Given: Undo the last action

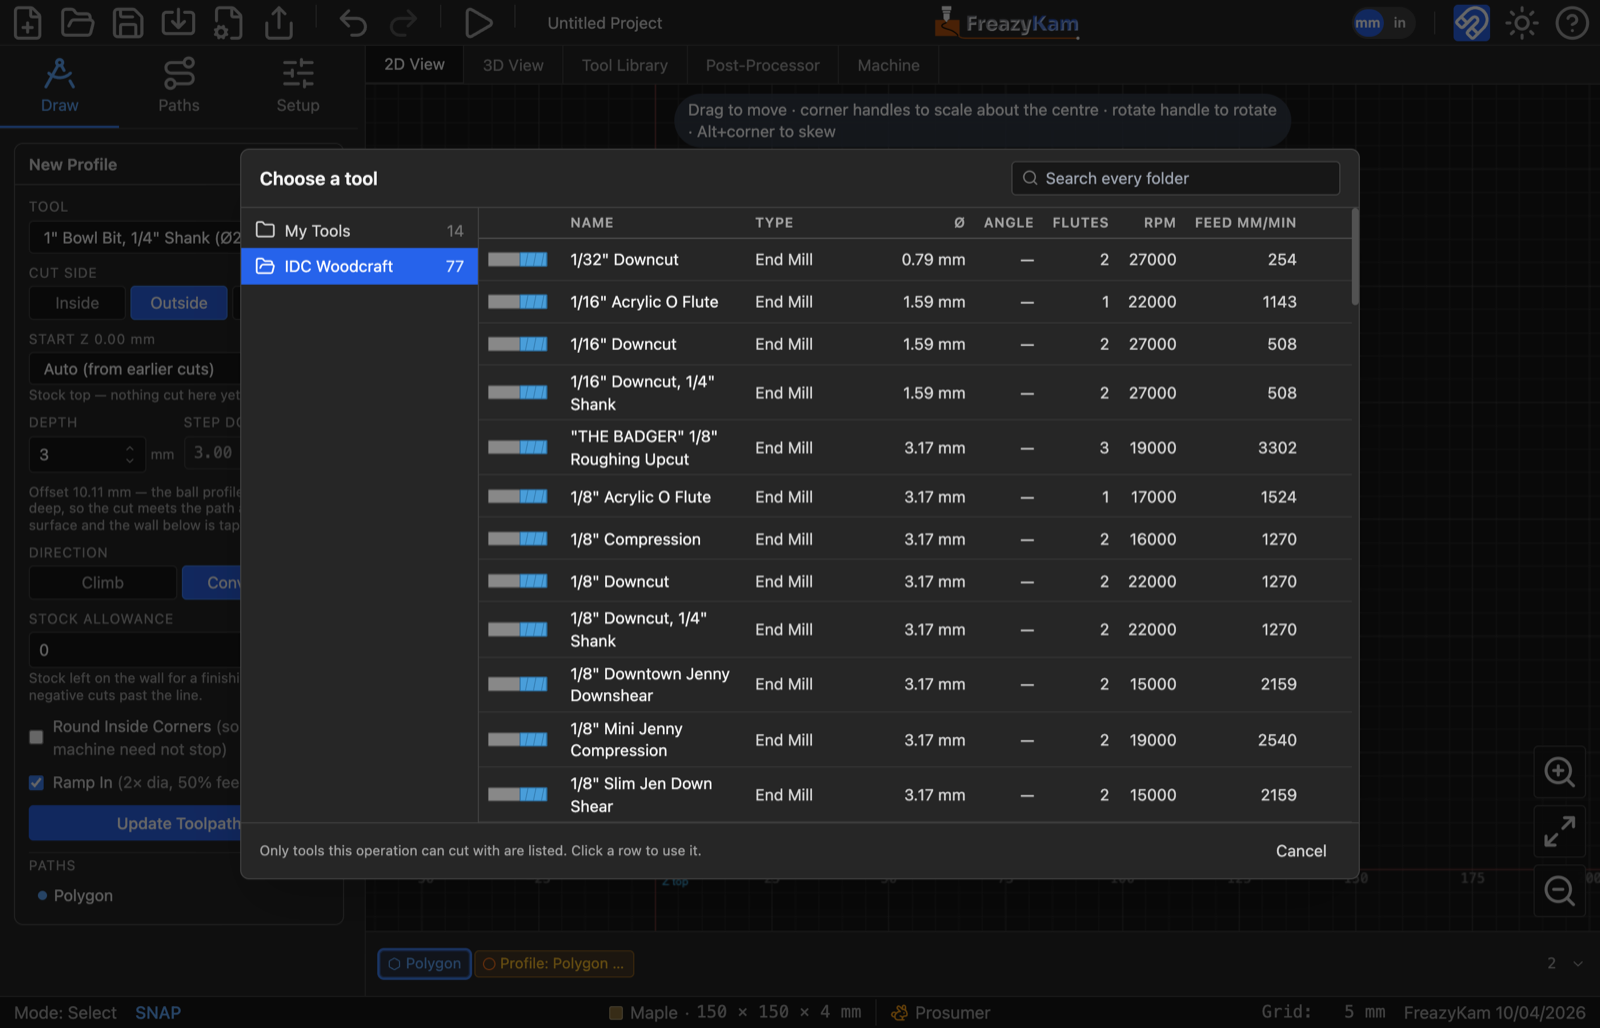Looking at the screenshot, I should 353,23.
